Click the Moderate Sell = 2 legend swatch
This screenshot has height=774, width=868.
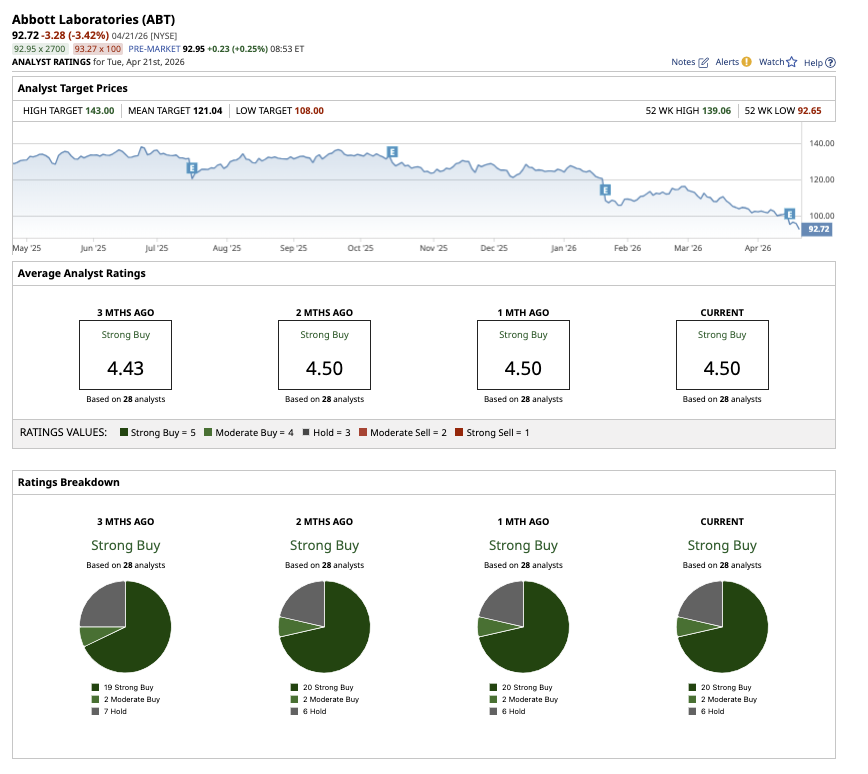(363, 432)
